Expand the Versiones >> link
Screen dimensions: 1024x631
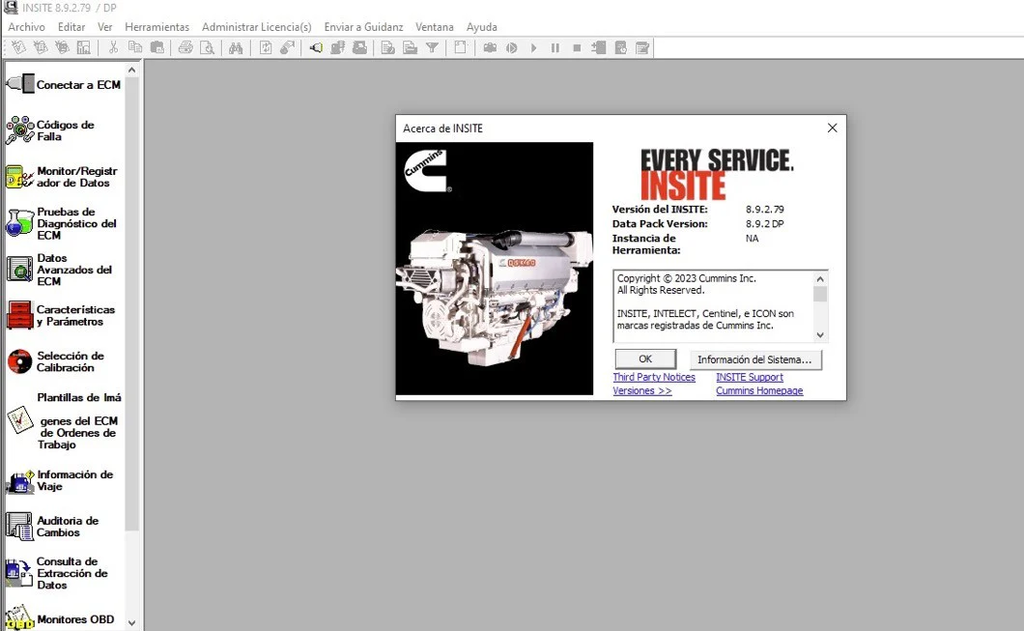pyautogui.click(x=642, y=391)
